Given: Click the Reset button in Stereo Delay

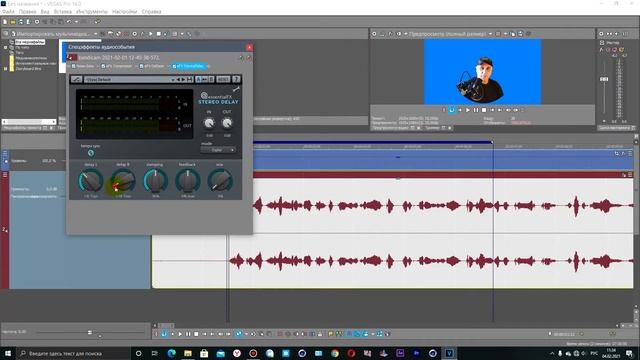Looking at the screenshot, I should tap(223, 80).
